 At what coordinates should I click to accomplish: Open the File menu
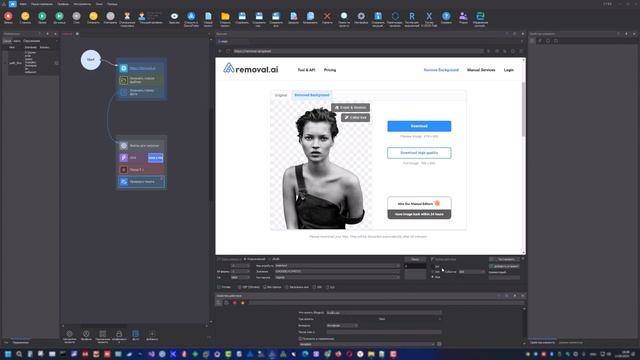tap(23, 4)
